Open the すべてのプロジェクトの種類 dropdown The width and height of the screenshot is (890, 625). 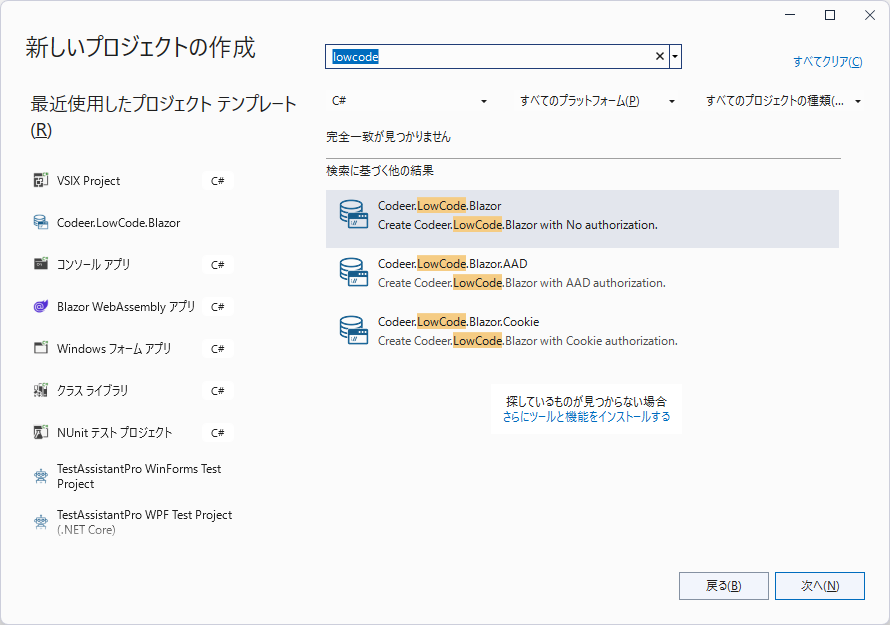click(783, 101)
